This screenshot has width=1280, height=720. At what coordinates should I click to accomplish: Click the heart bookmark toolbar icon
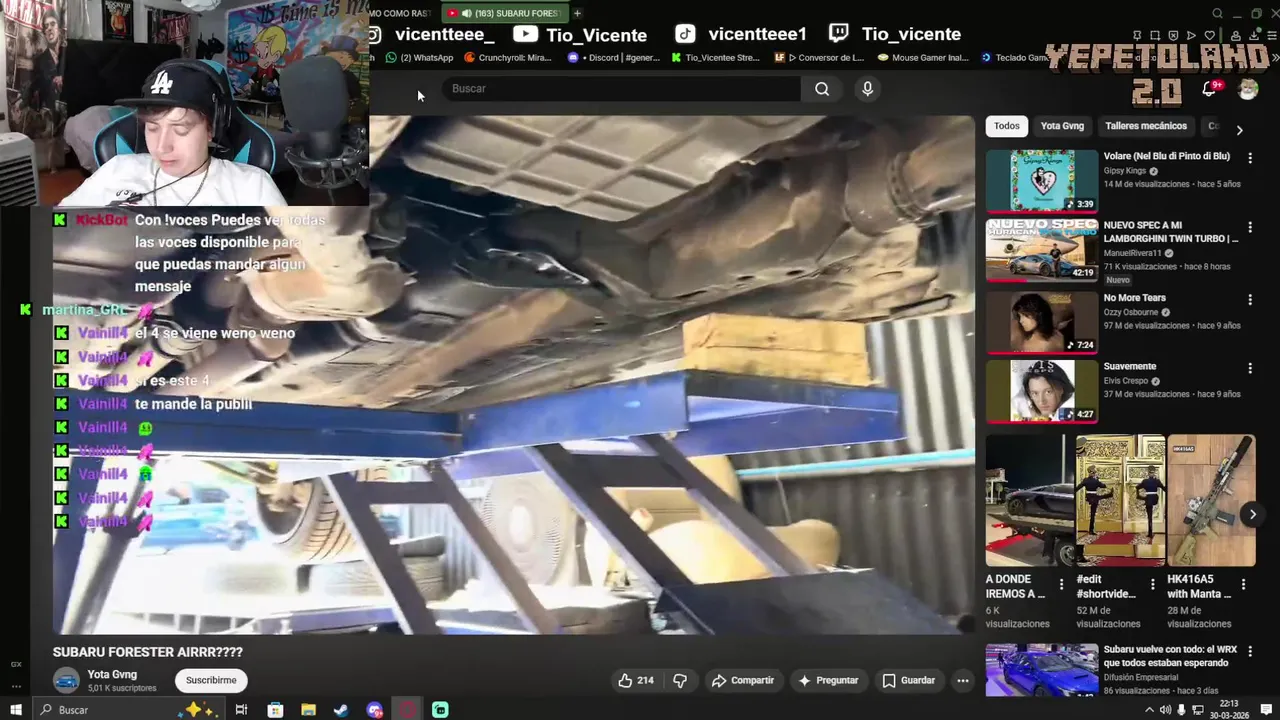[x=1211, y=36]
